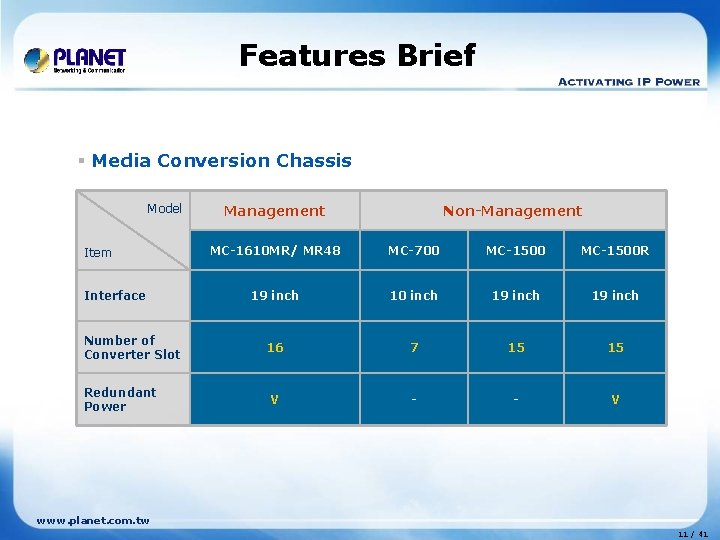This screenshot has width=720, height=540.
Task: Click "19 inch" in the MC-1500 column
Action: [x=516, y=295]
